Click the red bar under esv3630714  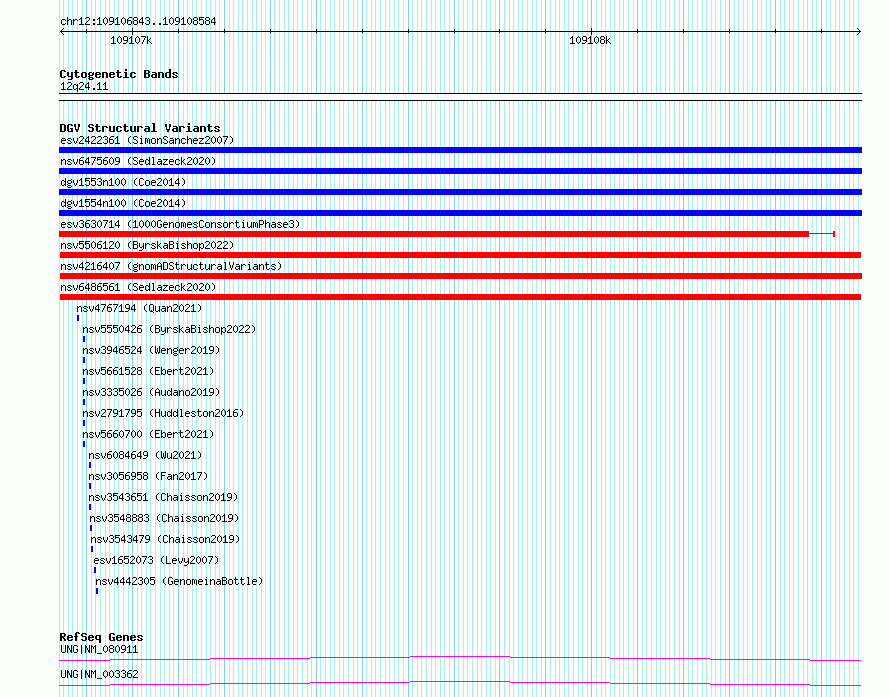434,234
